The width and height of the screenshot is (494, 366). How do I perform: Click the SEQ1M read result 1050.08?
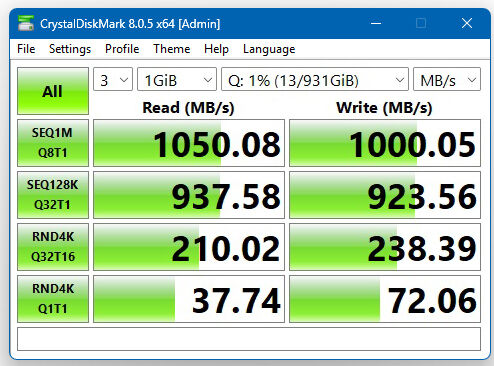(189, 143)
